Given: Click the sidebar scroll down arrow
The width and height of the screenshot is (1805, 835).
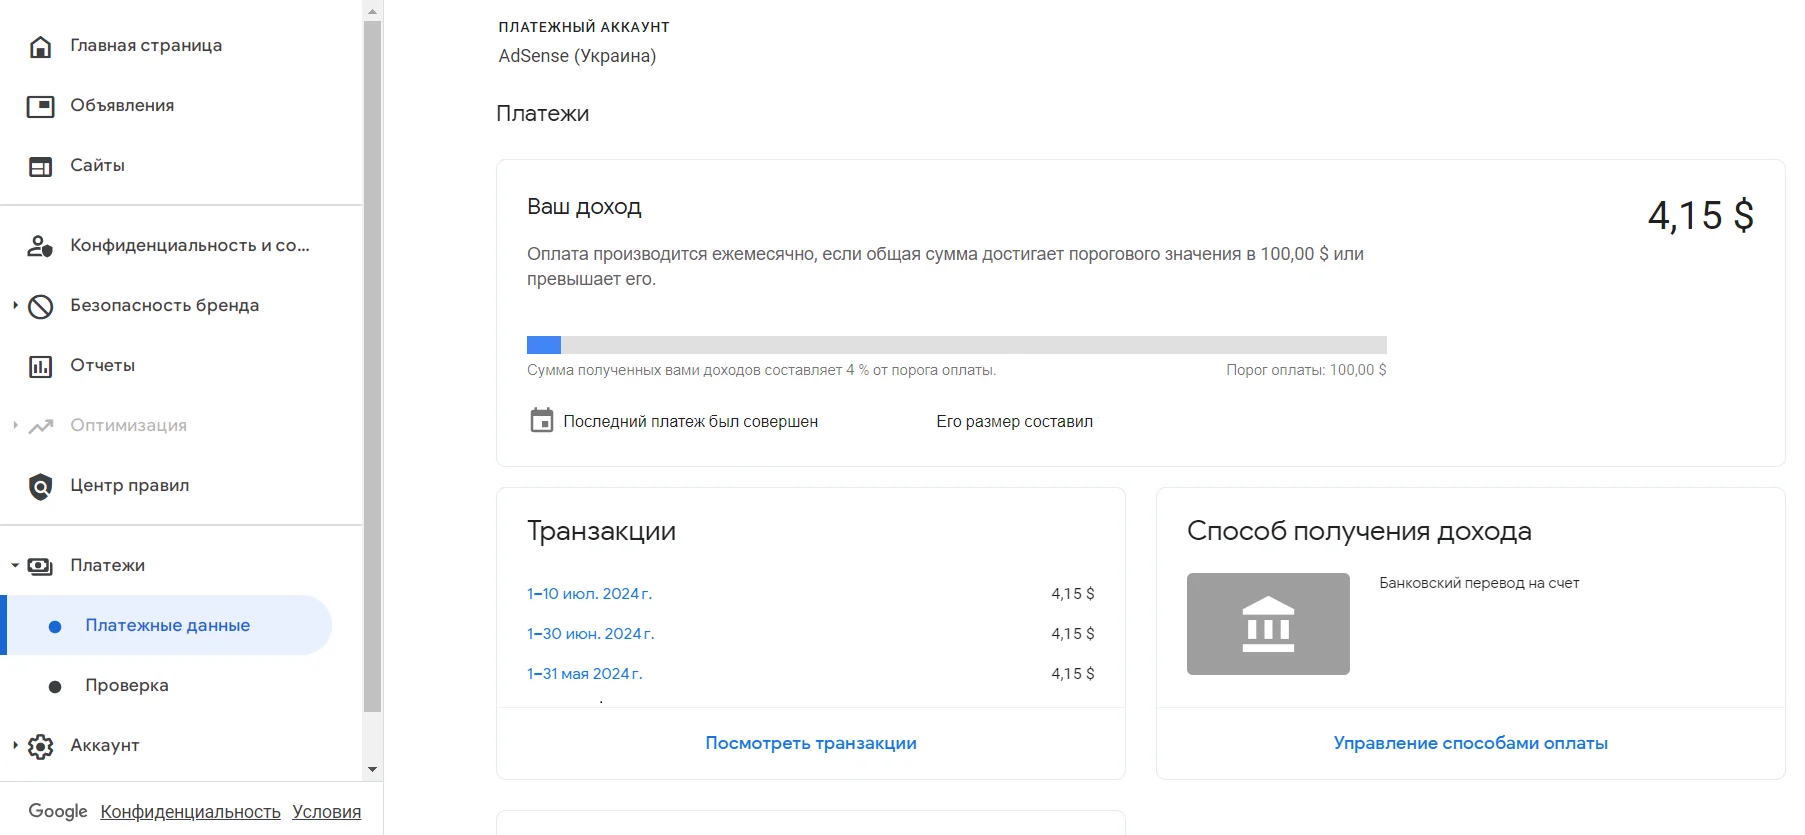Looking at the screenshot, I should 372,769.
